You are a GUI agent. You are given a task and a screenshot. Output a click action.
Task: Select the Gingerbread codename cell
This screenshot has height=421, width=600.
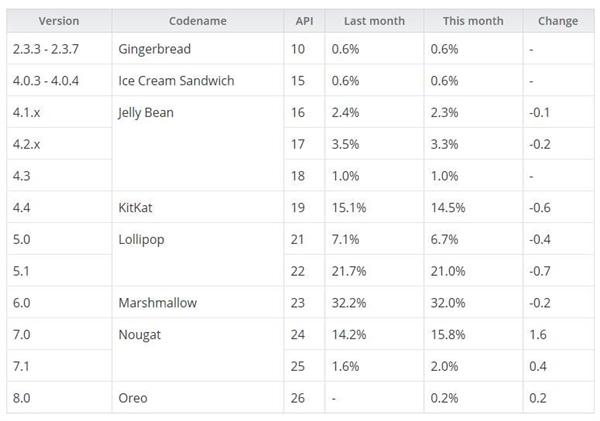click(198, 49)
